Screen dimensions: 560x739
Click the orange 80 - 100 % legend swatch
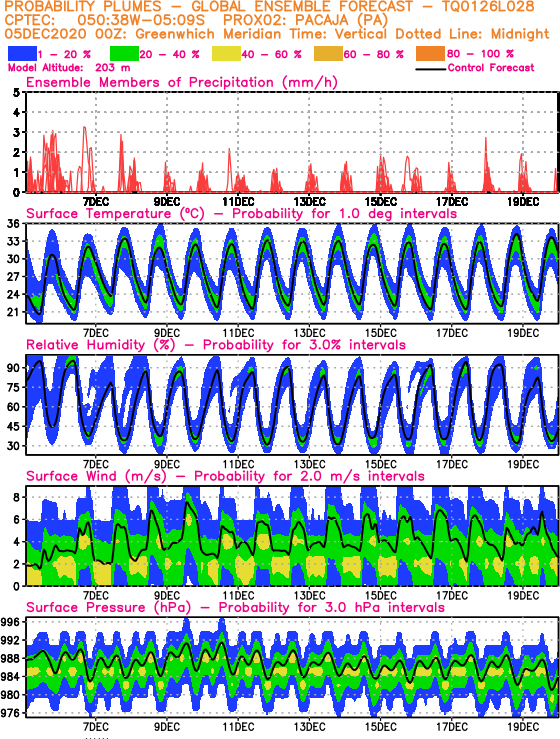pyautogui.click(x=430, y=54)
